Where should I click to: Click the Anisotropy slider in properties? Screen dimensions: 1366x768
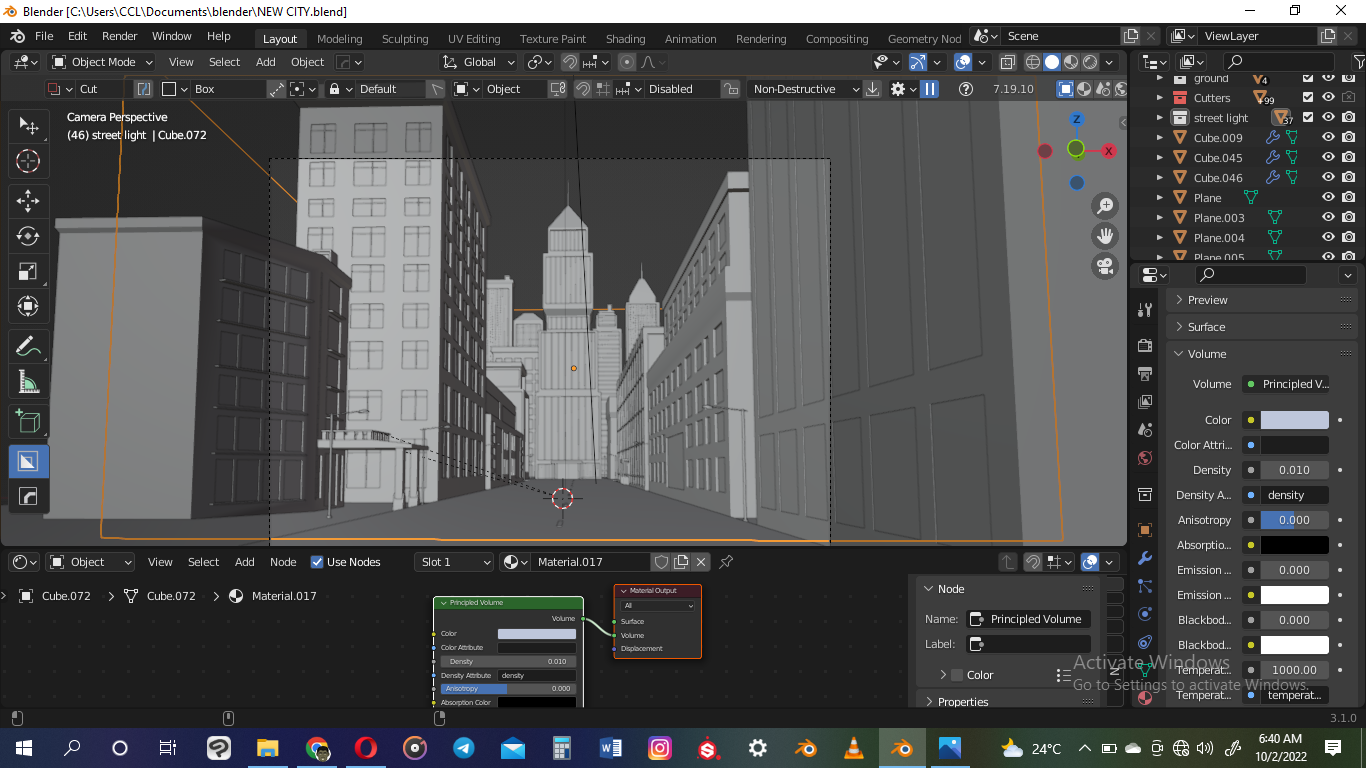click(x=1295, y=520)
